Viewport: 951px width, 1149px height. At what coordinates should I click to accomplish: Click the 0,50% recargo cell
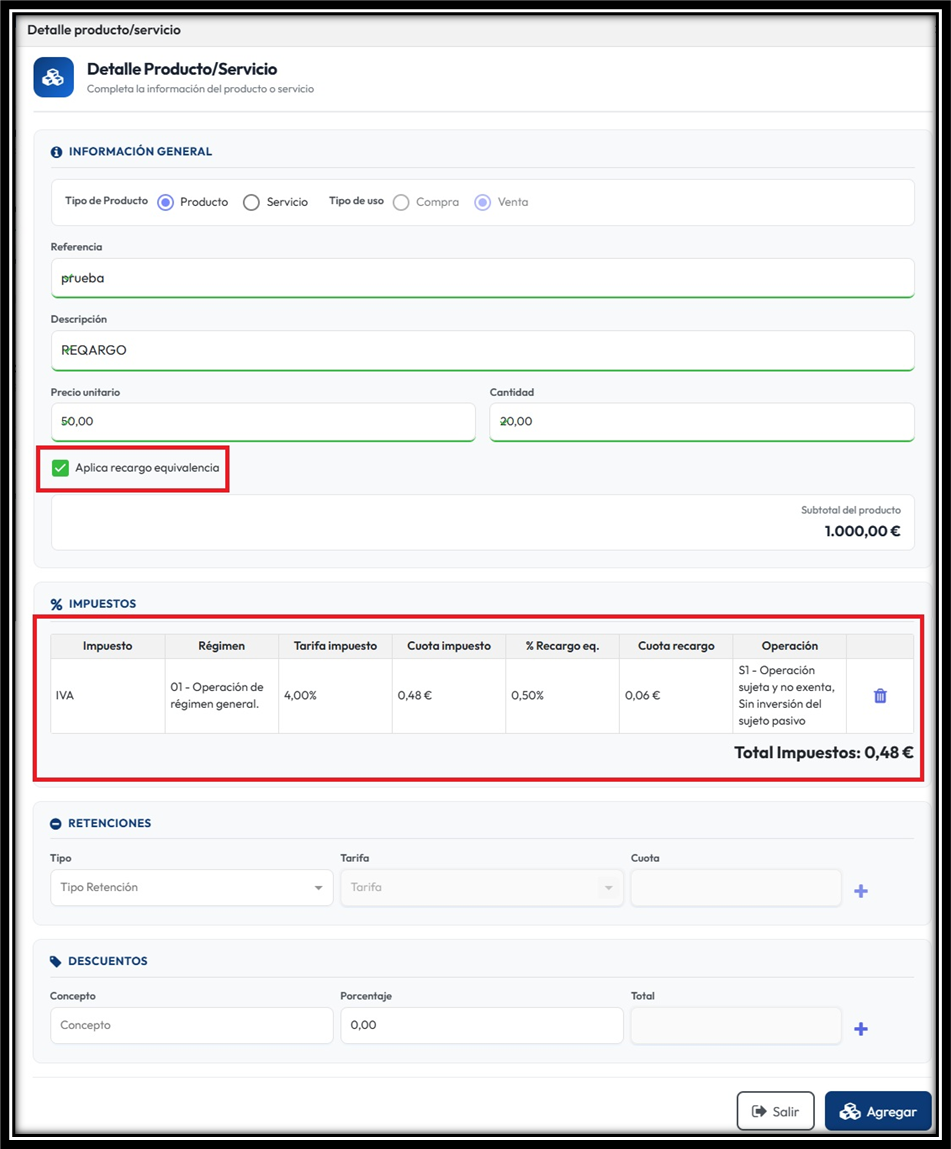click(562, 695)
